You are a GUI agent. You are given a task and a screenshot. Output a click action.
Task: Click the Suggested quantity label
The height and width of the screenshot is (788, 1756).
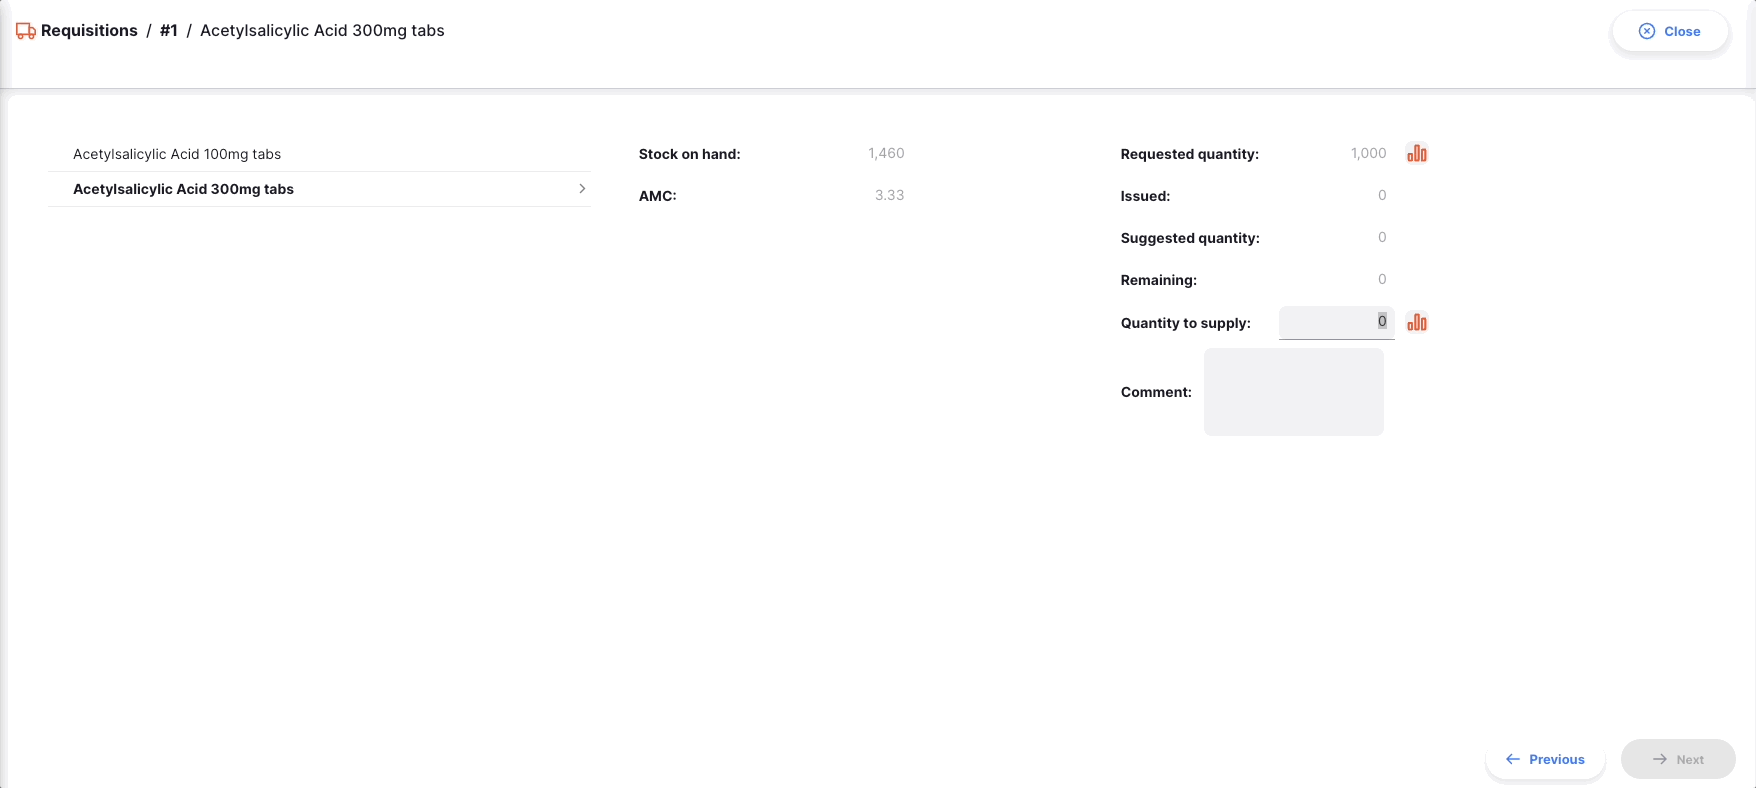coord(1190,238)
